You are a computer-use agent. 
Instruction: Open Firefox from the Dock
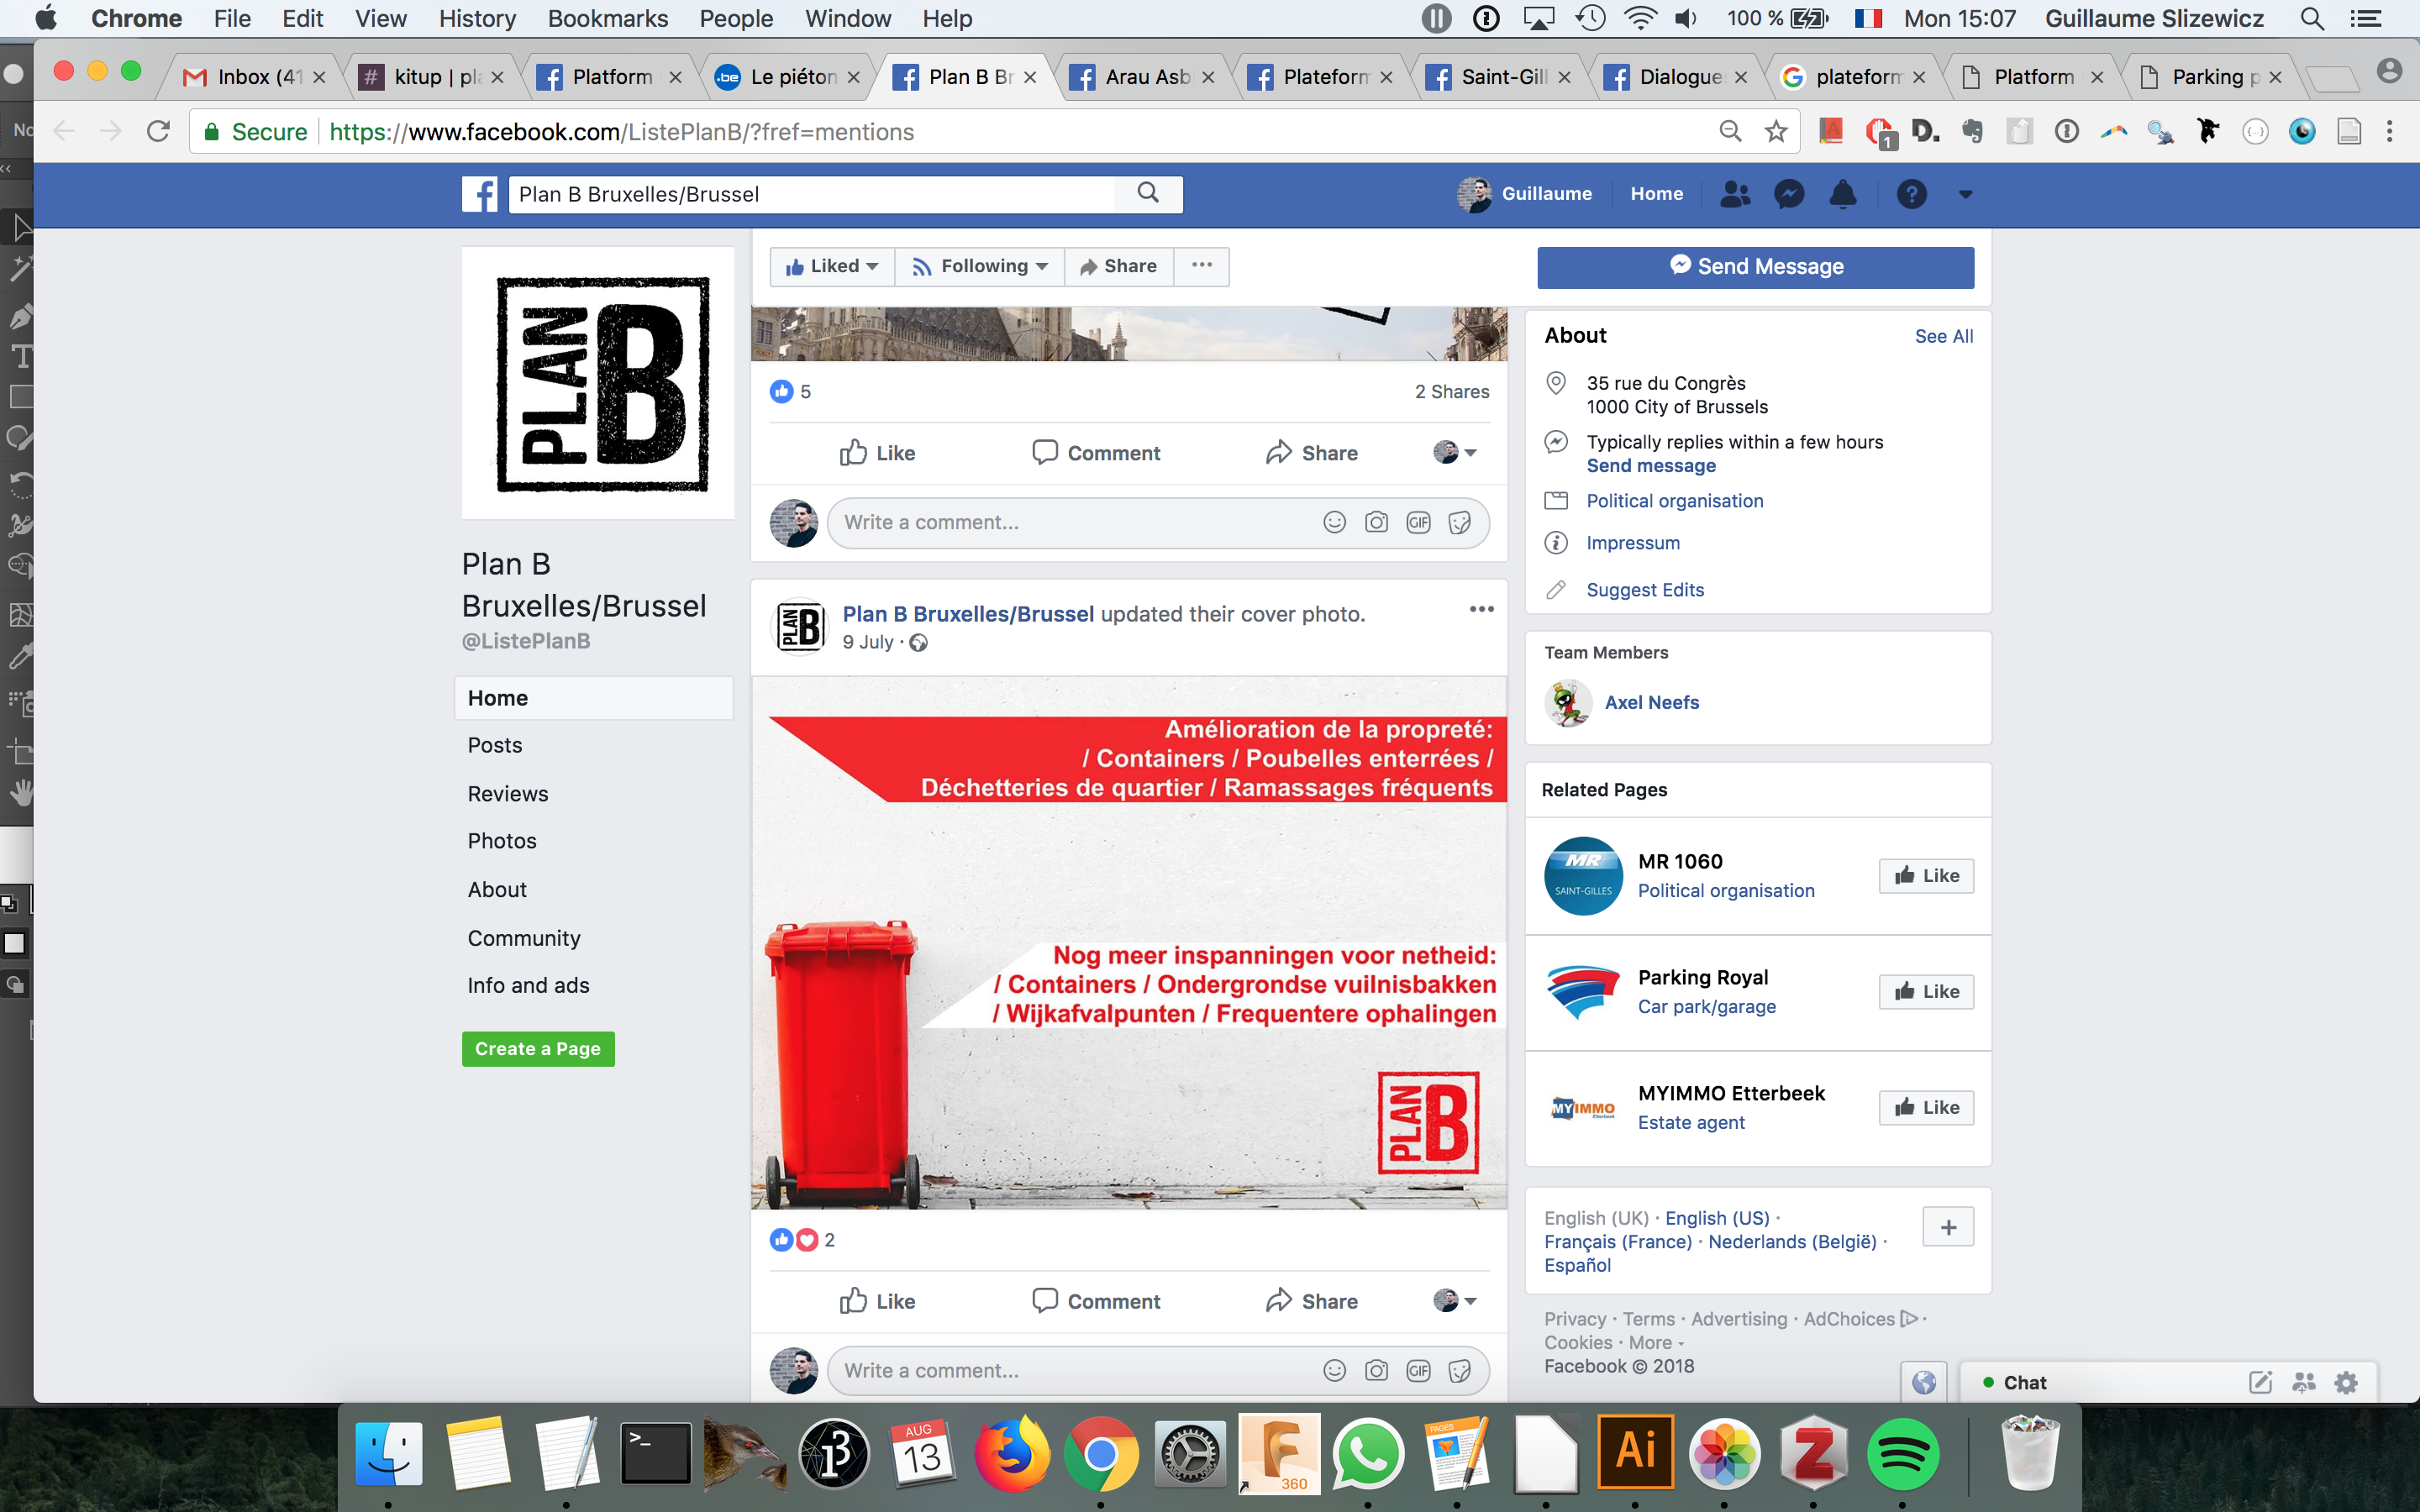click(1012, 1453)
